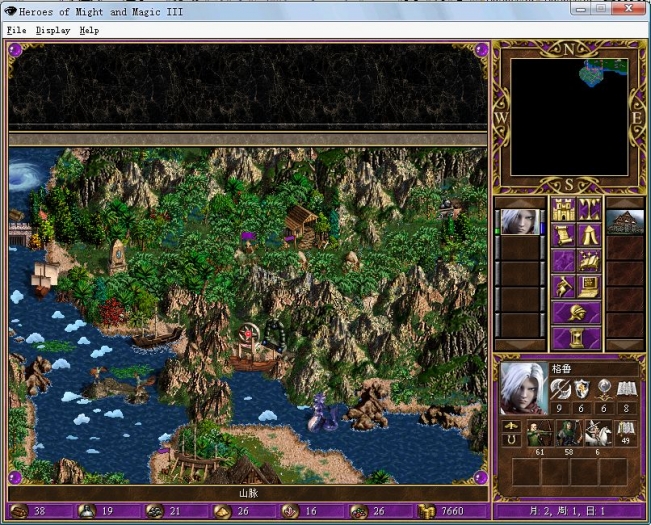Select green ranger troop stack with 58
Viewport: 651px width, 525px height.
coord(569,433)
